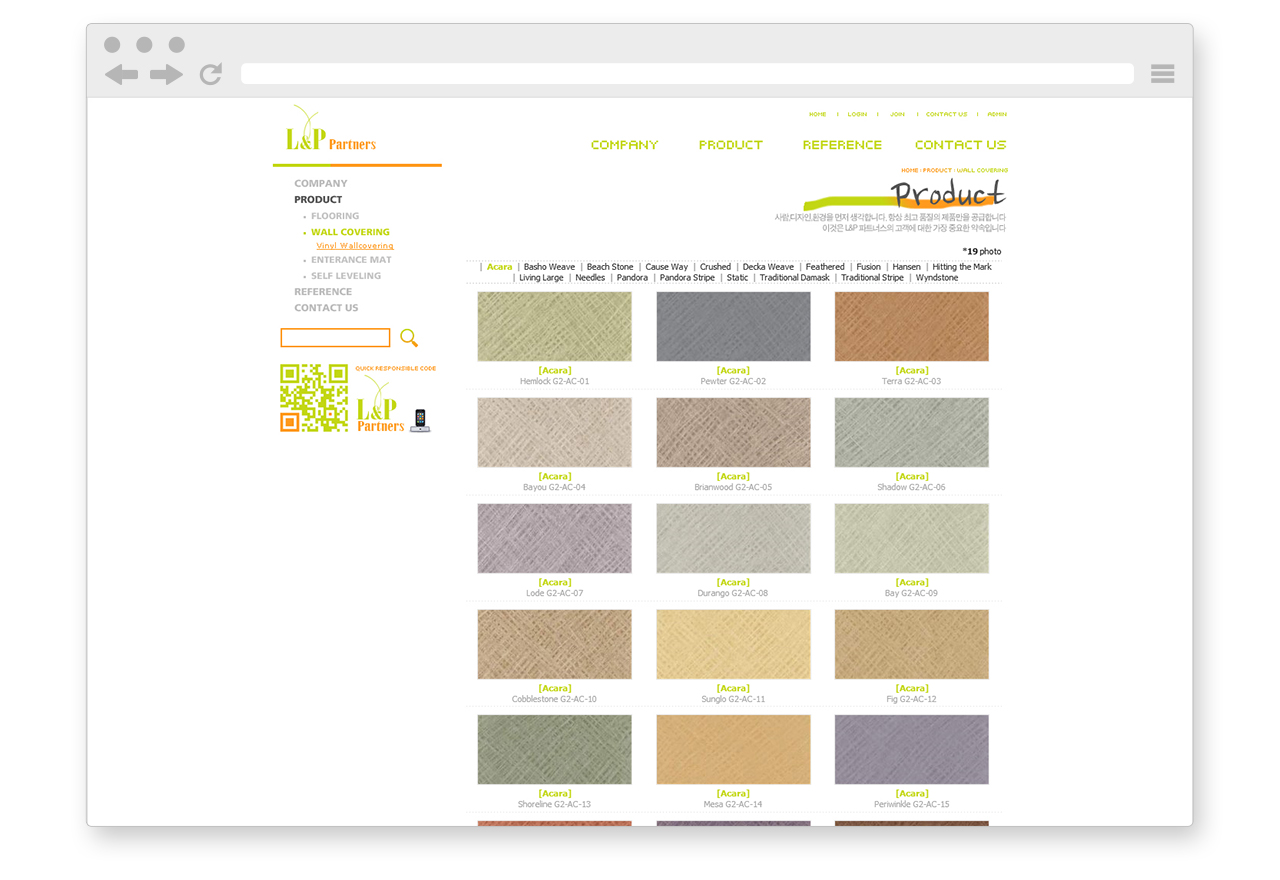This screenshot has height=880, width=1280.
Task: Focus the sidebar search box
Action: (335, 338)
